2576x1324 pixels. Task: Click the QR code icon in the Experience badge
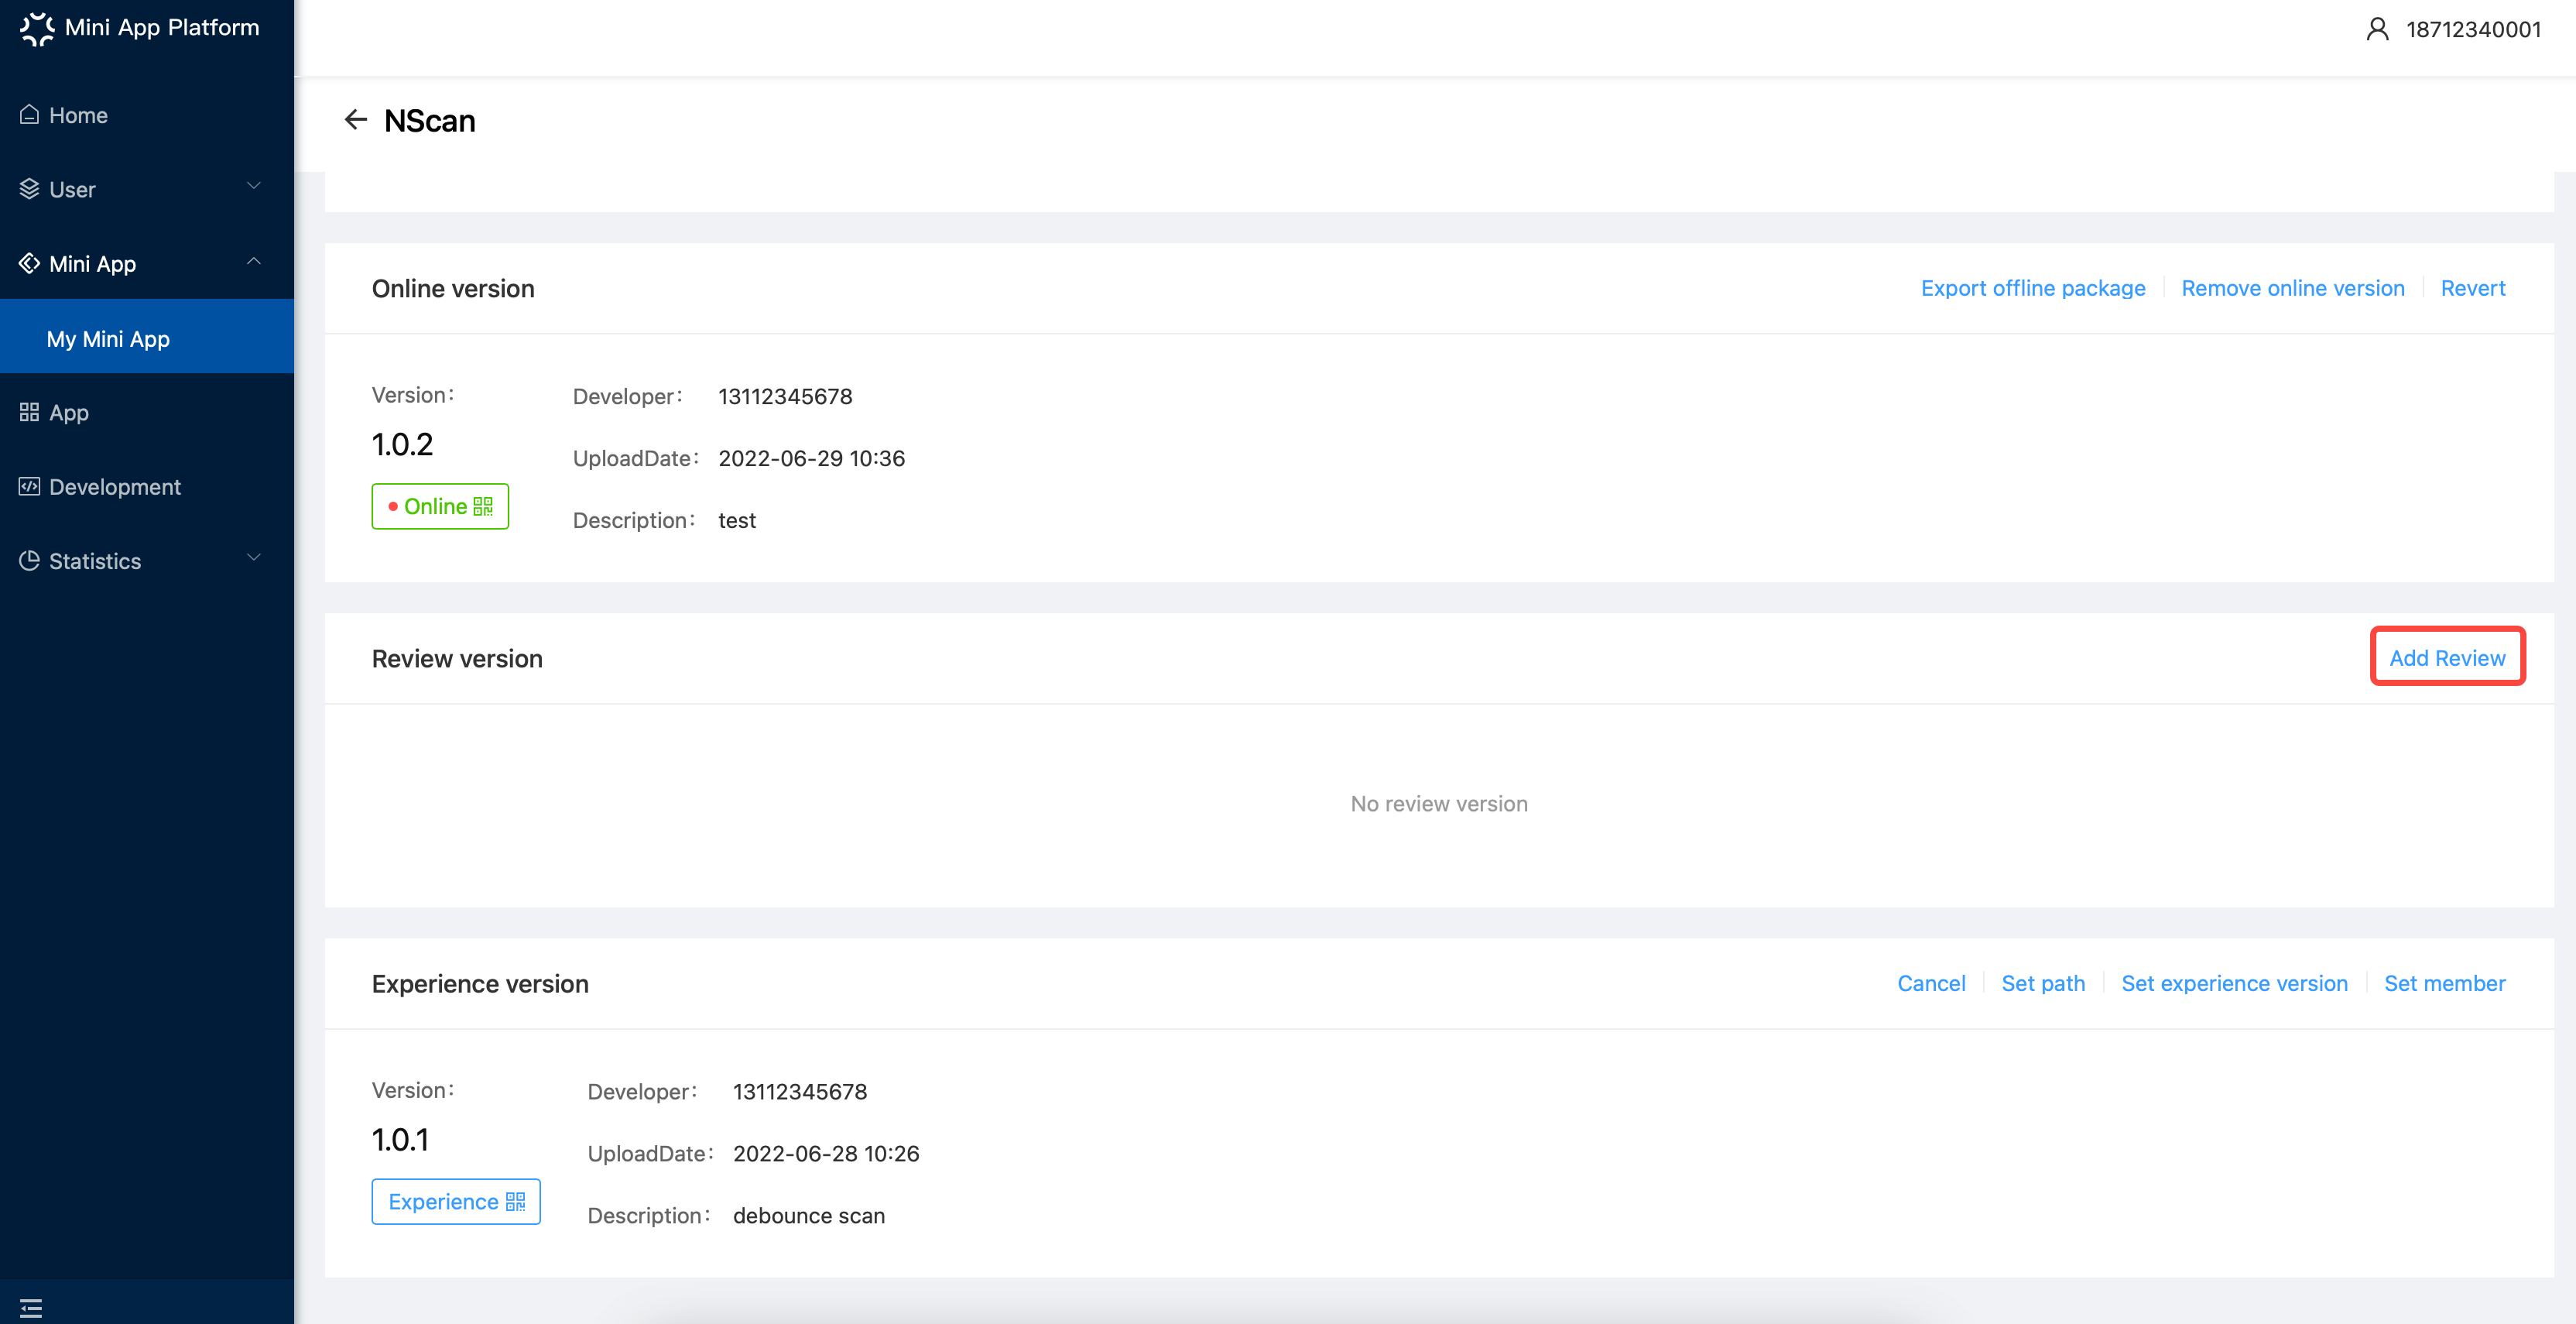pos(515,1202)
